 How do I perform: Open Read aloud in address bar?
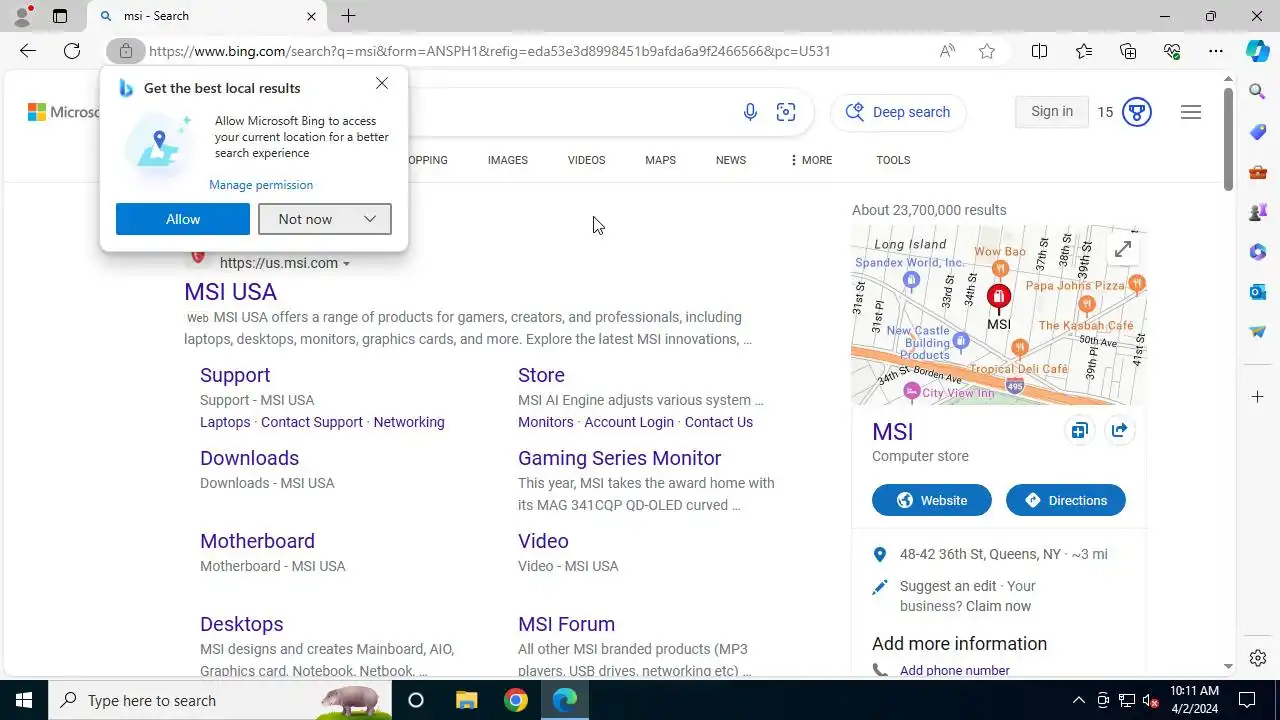(x=947, y=51)
